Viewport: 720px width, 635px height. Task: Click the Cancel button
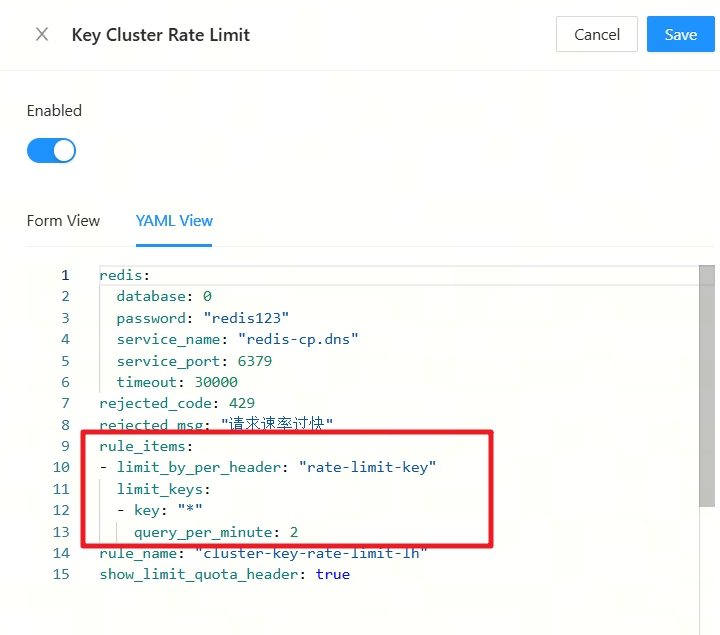[x=596, y=34]
